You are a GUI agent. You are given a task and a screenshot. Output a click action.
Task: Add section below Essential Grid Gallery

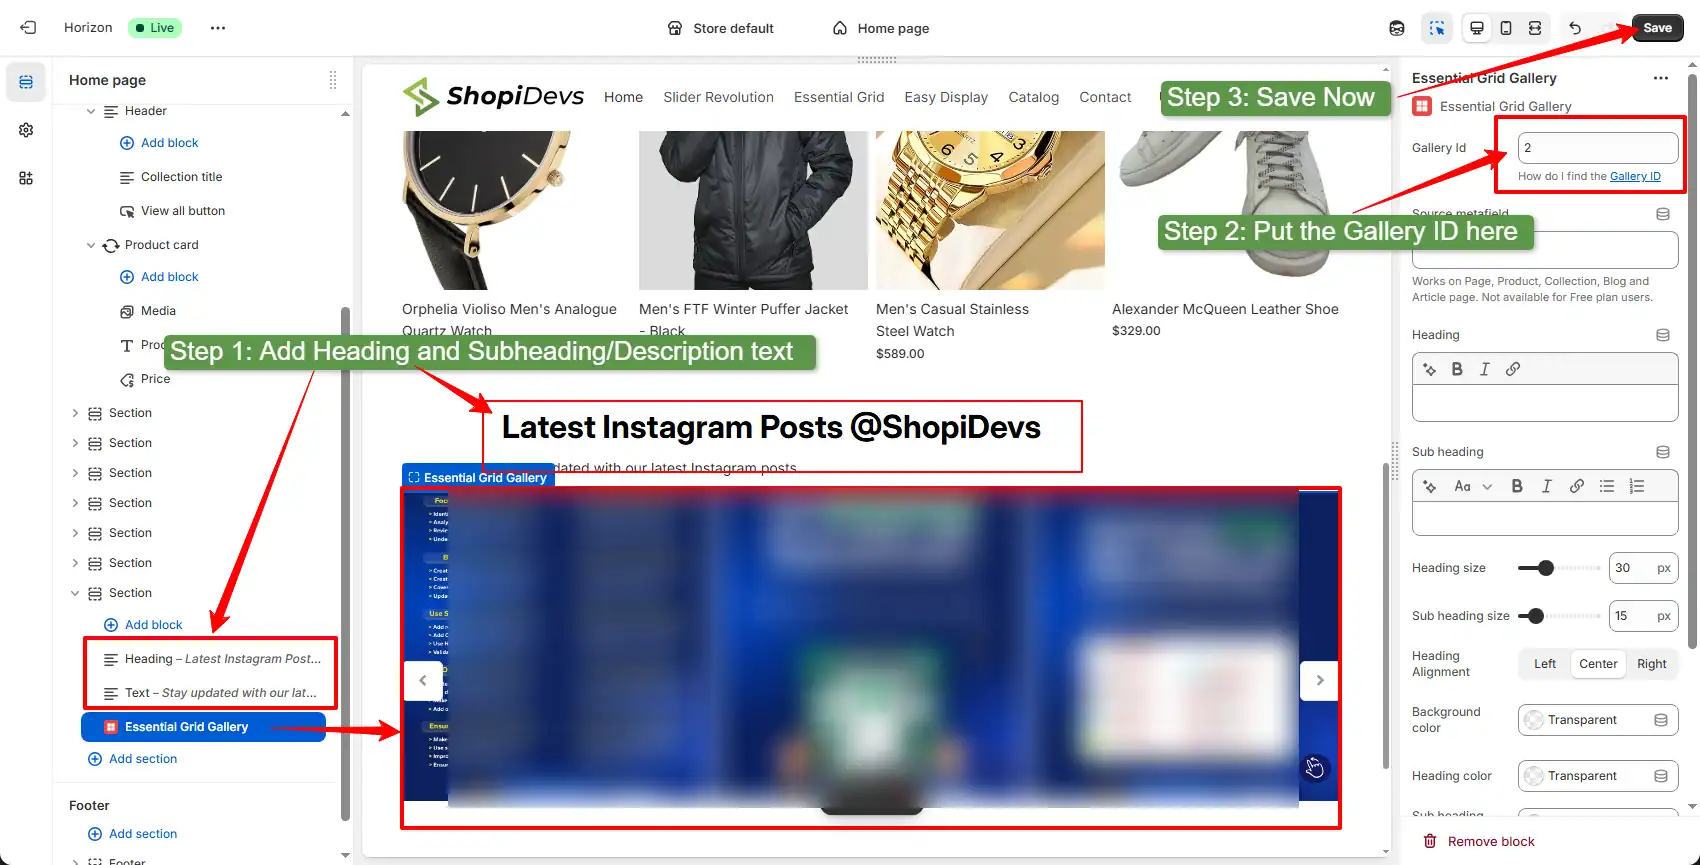(132, 759)
